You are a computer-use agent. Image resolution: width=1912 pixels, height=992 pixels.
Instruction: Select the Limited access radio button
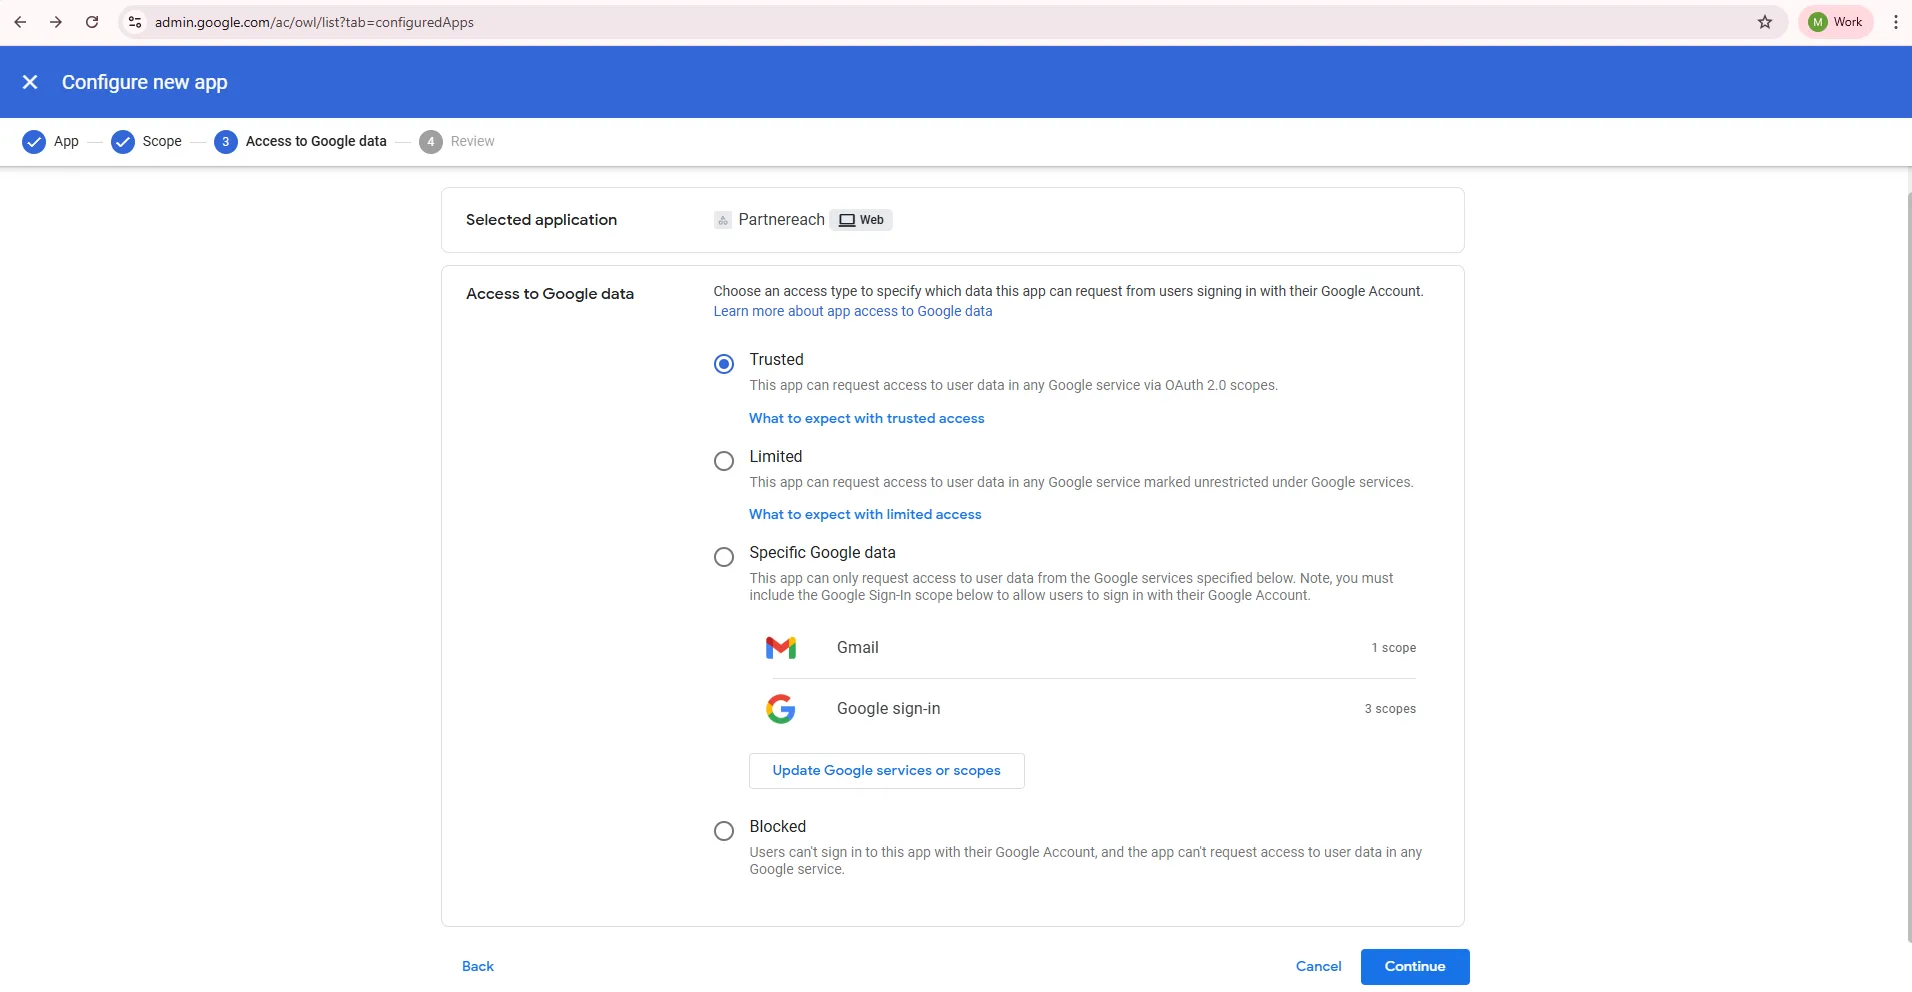click(724, 461)
